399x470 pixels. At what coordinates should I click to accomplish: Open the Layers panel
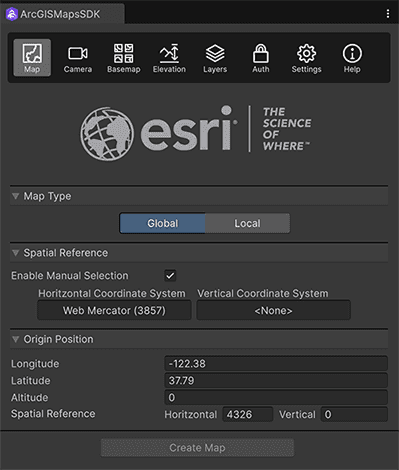(215, 58)
